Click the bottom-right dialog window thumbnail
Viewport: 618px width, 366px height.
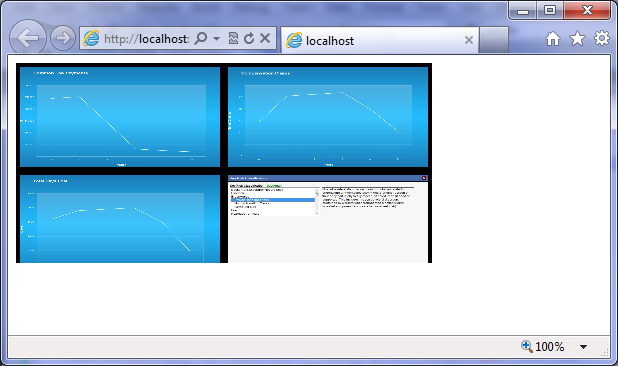pos(328,219)
